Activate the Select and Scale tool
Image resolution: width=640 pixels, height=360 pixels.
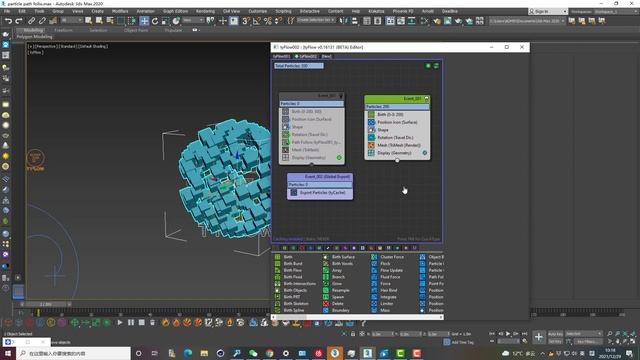165,21
